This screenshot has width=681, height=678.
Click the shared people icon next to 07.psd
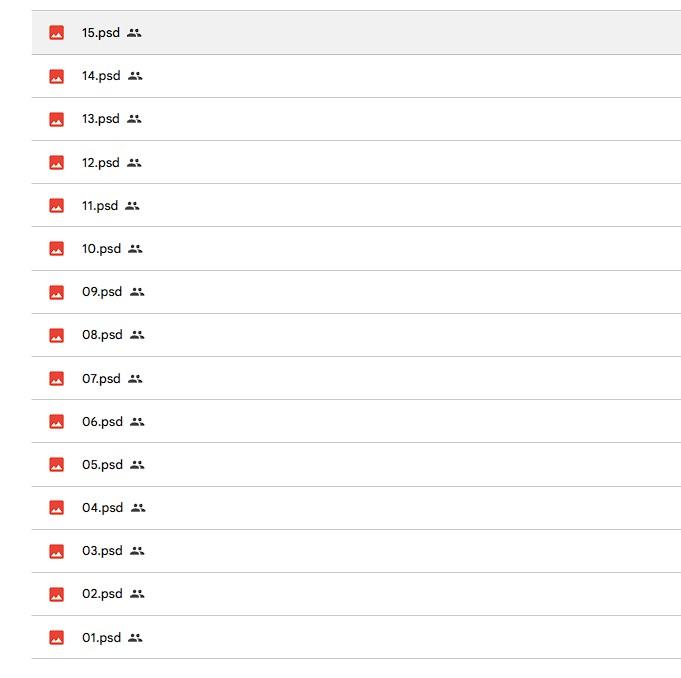tap(136, 379)
